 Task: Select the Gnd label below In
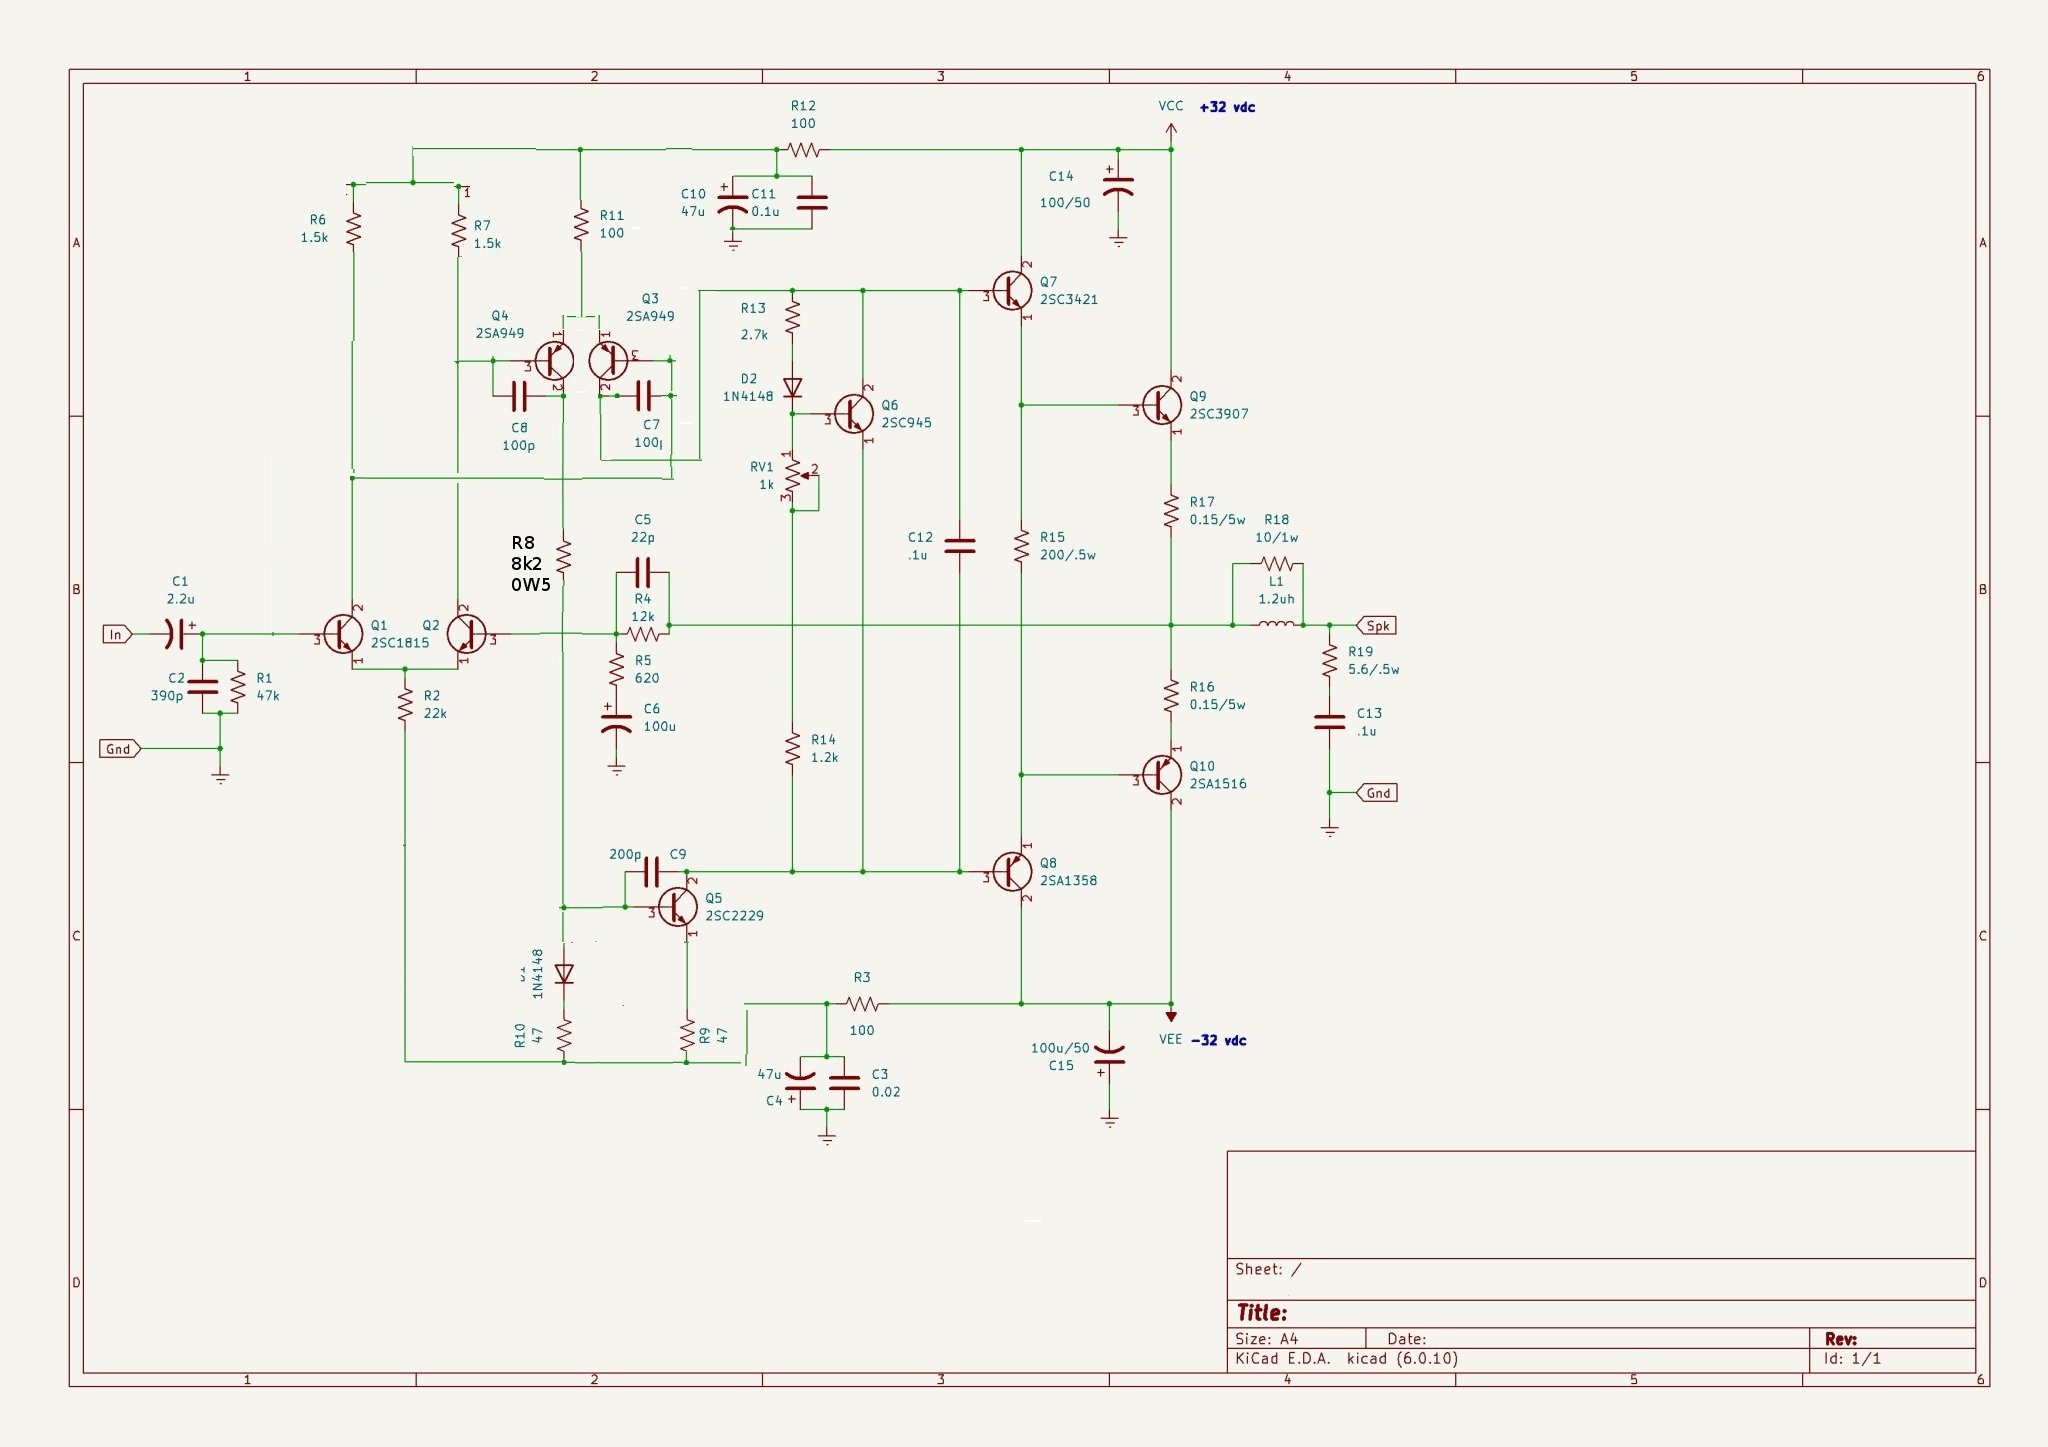point(121,748)
